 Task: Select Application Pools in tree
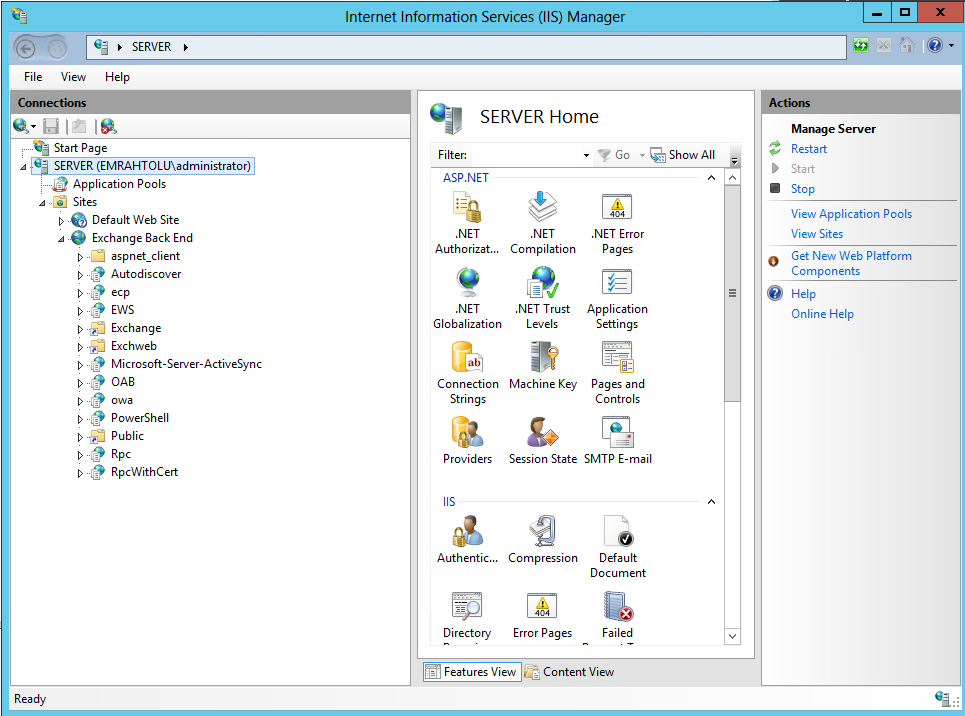(119, 184)
